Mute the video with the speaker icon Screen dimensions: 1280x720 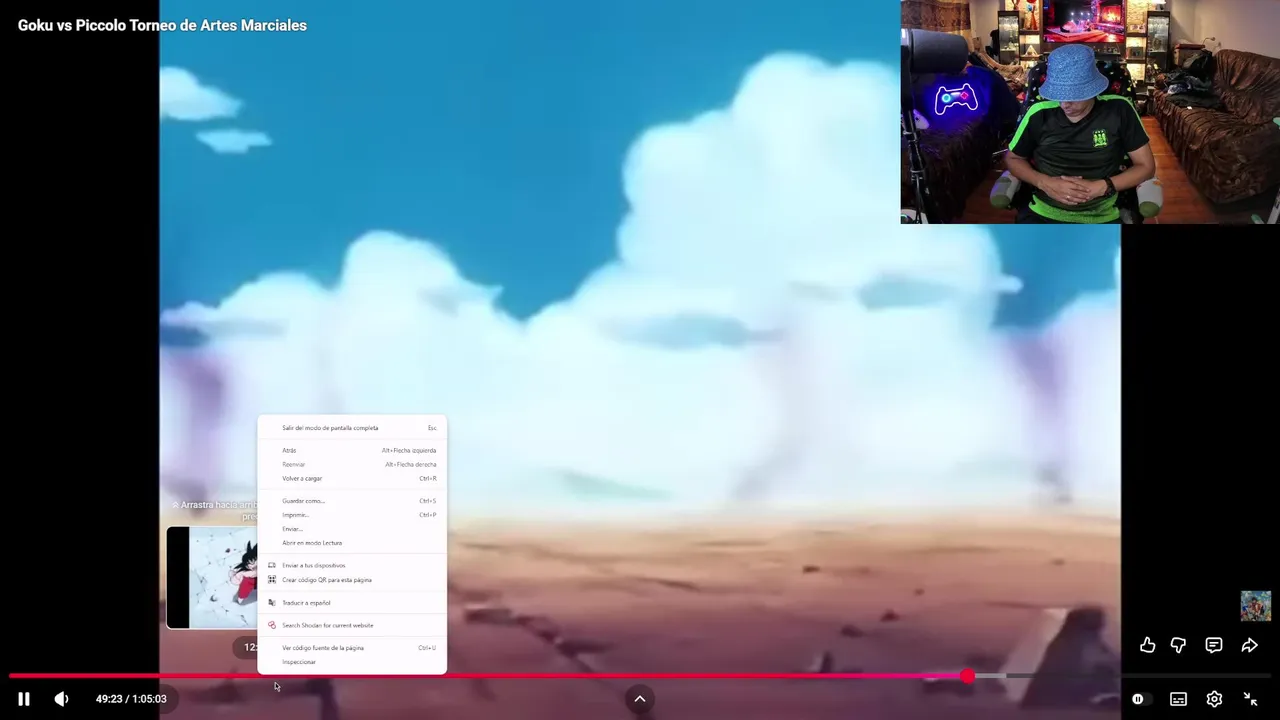(61, 699)
